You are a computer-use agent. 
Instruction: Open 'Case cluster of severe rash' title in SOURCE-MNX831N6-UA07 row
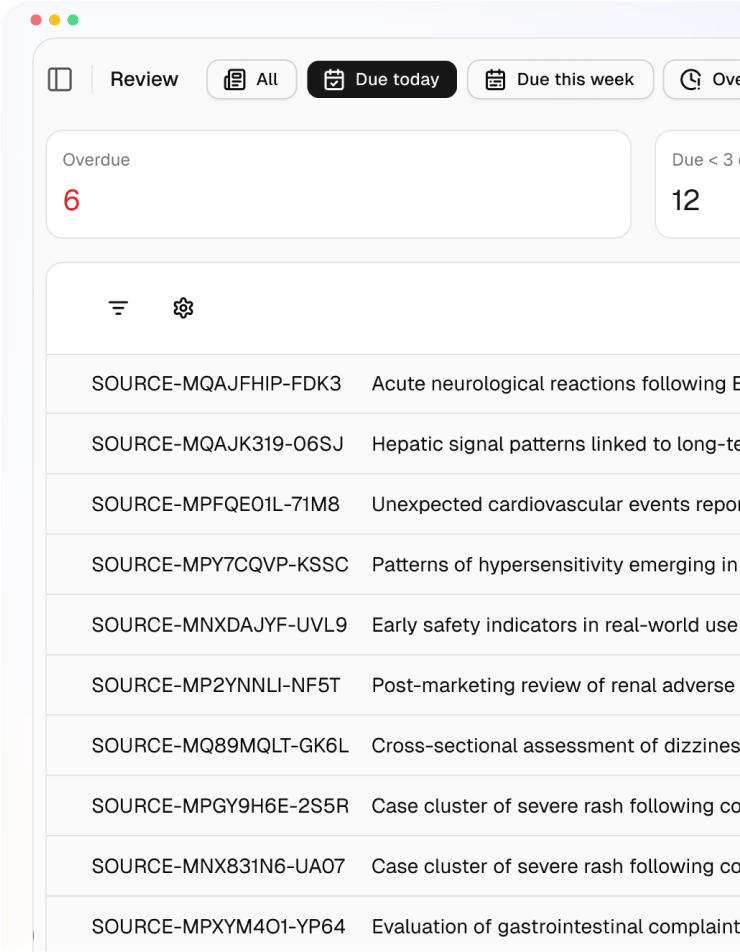tap(555, 866)
